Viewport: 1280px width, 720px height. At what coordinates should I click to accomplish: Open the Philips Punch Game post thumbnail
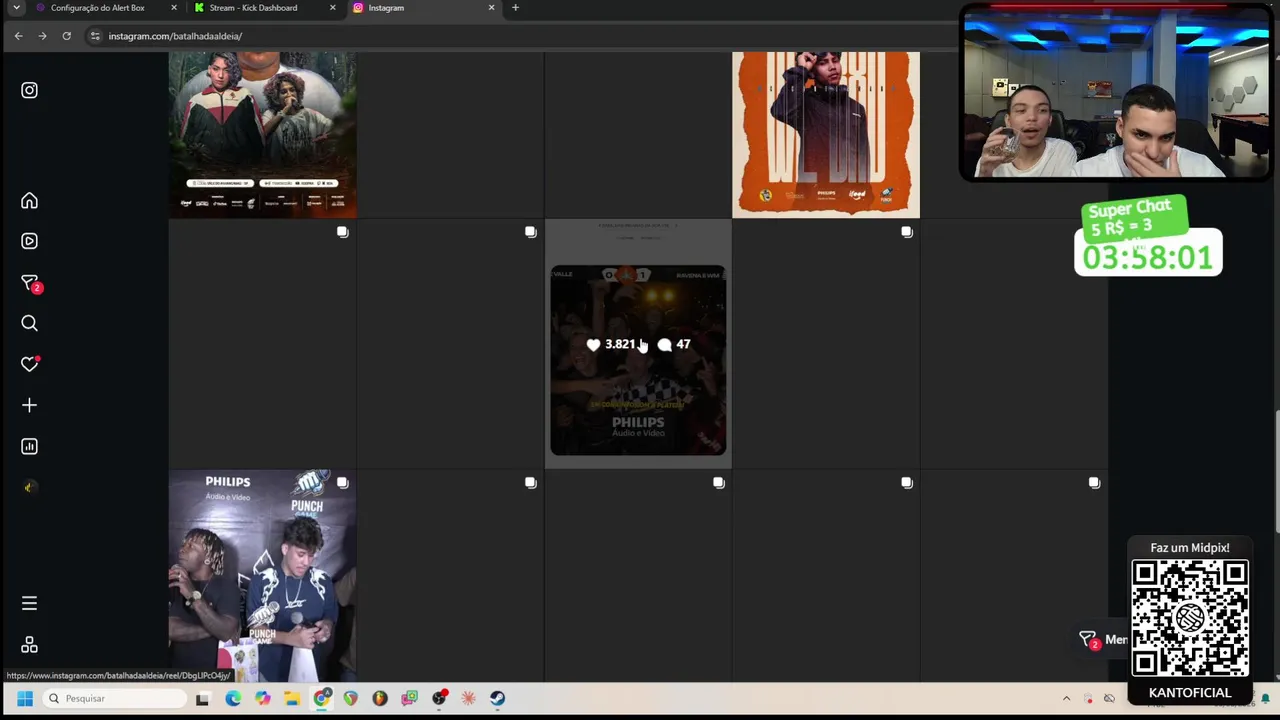262,576
